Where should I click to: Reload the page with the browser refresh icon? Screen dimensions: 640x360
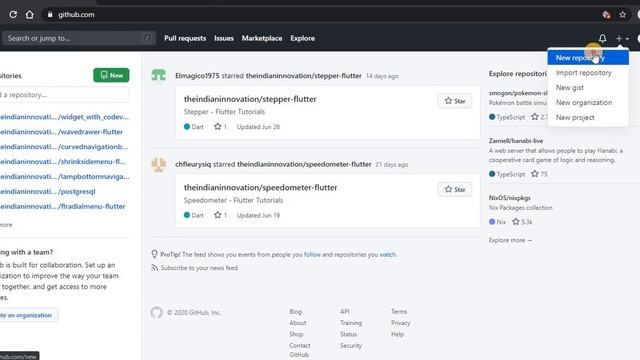point(13,15)
